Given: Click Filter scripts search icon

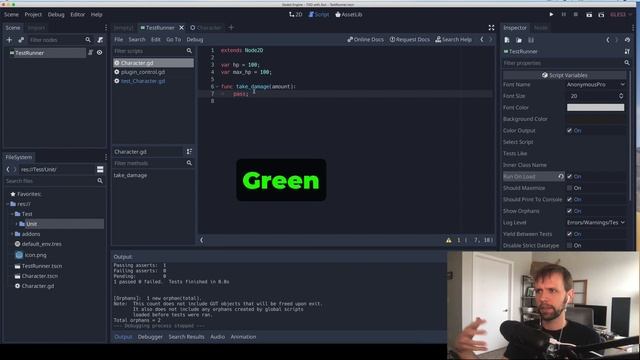Looking at the screenshot, I should (189, 51).
